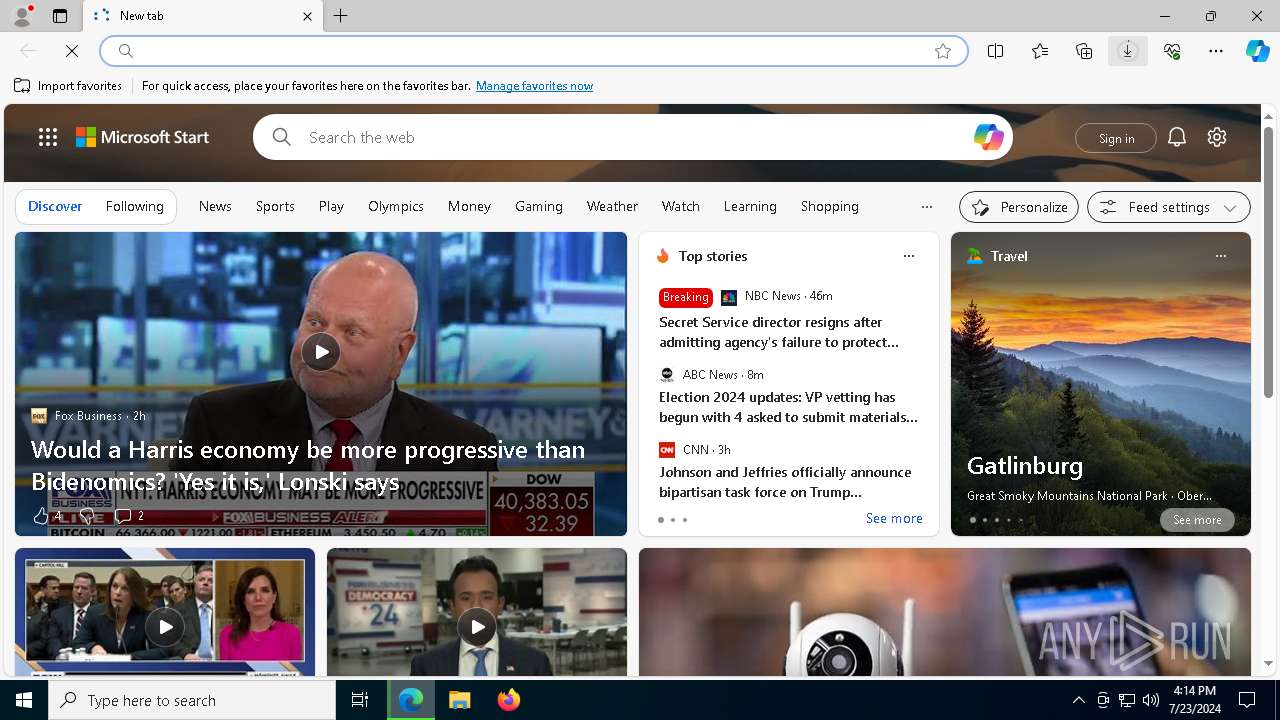Open Election 2024 updates ABC story

(788, 407)
